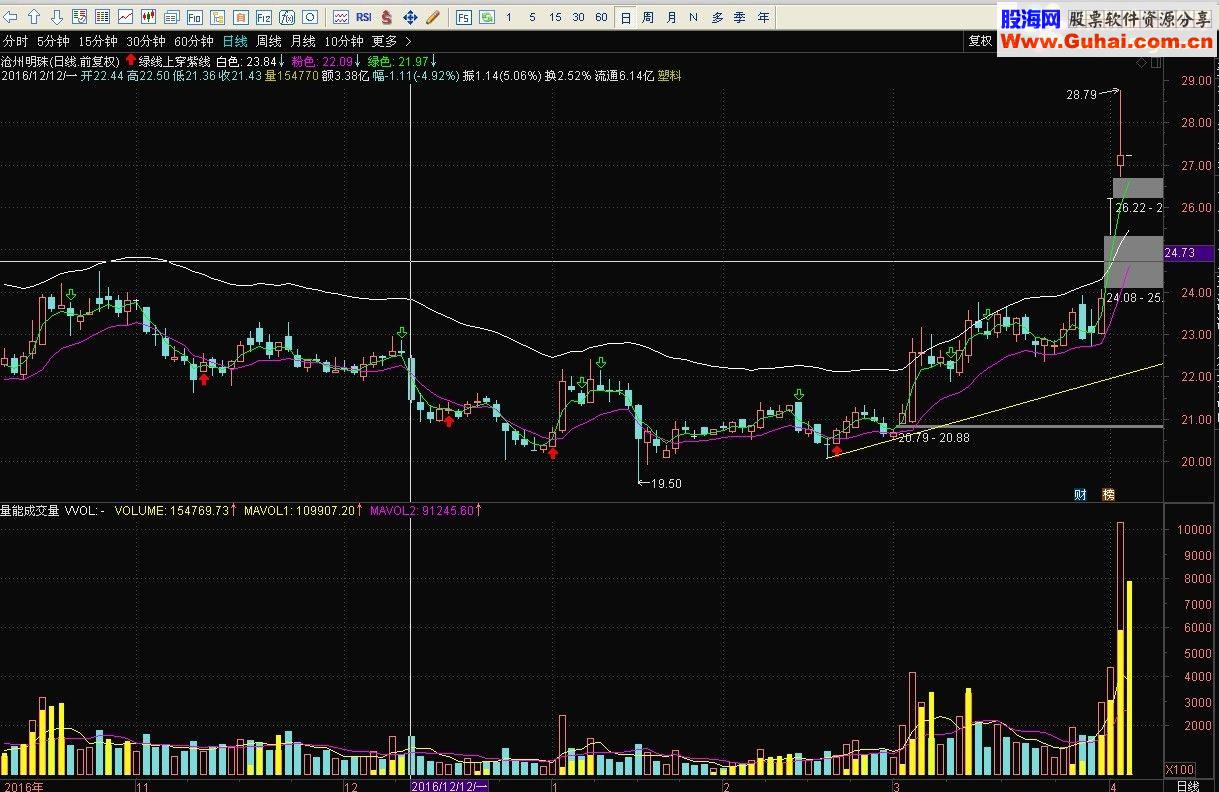Open the f(x) formula icon
Viewport: 1219px width, 792px height.
tap(287, 17)
